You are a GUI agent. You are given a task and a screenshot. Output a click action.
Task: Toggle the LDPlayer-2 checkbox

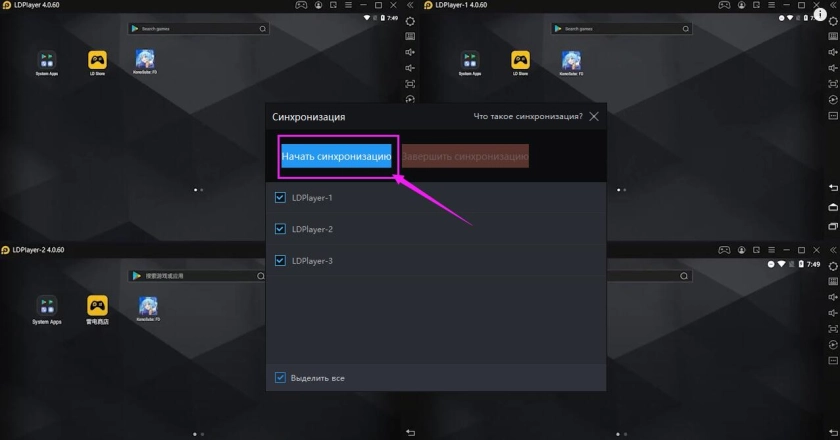280,229
